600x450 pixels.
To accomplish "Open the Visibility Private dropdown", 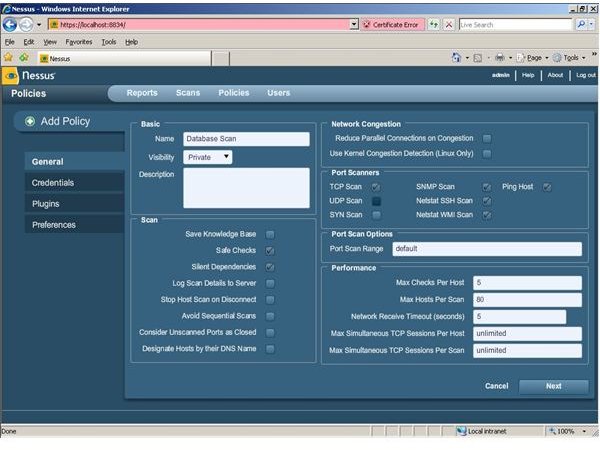I will pyautogui.click(x=207, y=157).
